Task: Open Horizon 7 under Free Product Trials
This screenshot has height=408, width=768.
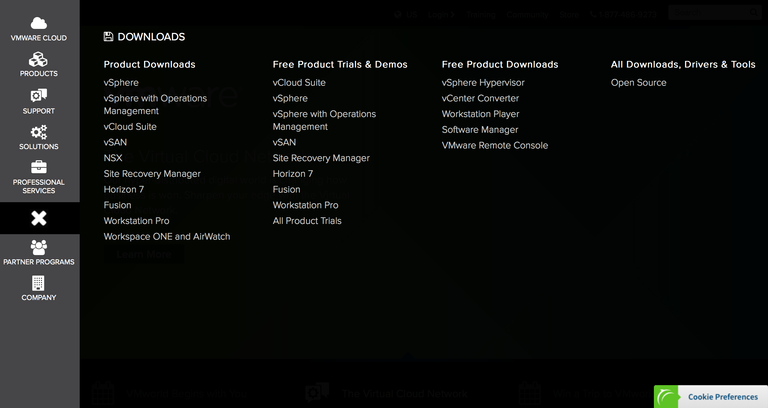Action: (293, 174)
